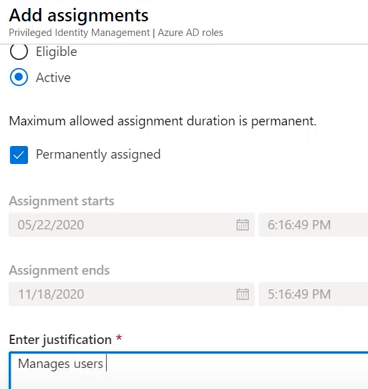368x389 pixels.
Task: Click the Enter justification label
Action: (x=60, y=340)
